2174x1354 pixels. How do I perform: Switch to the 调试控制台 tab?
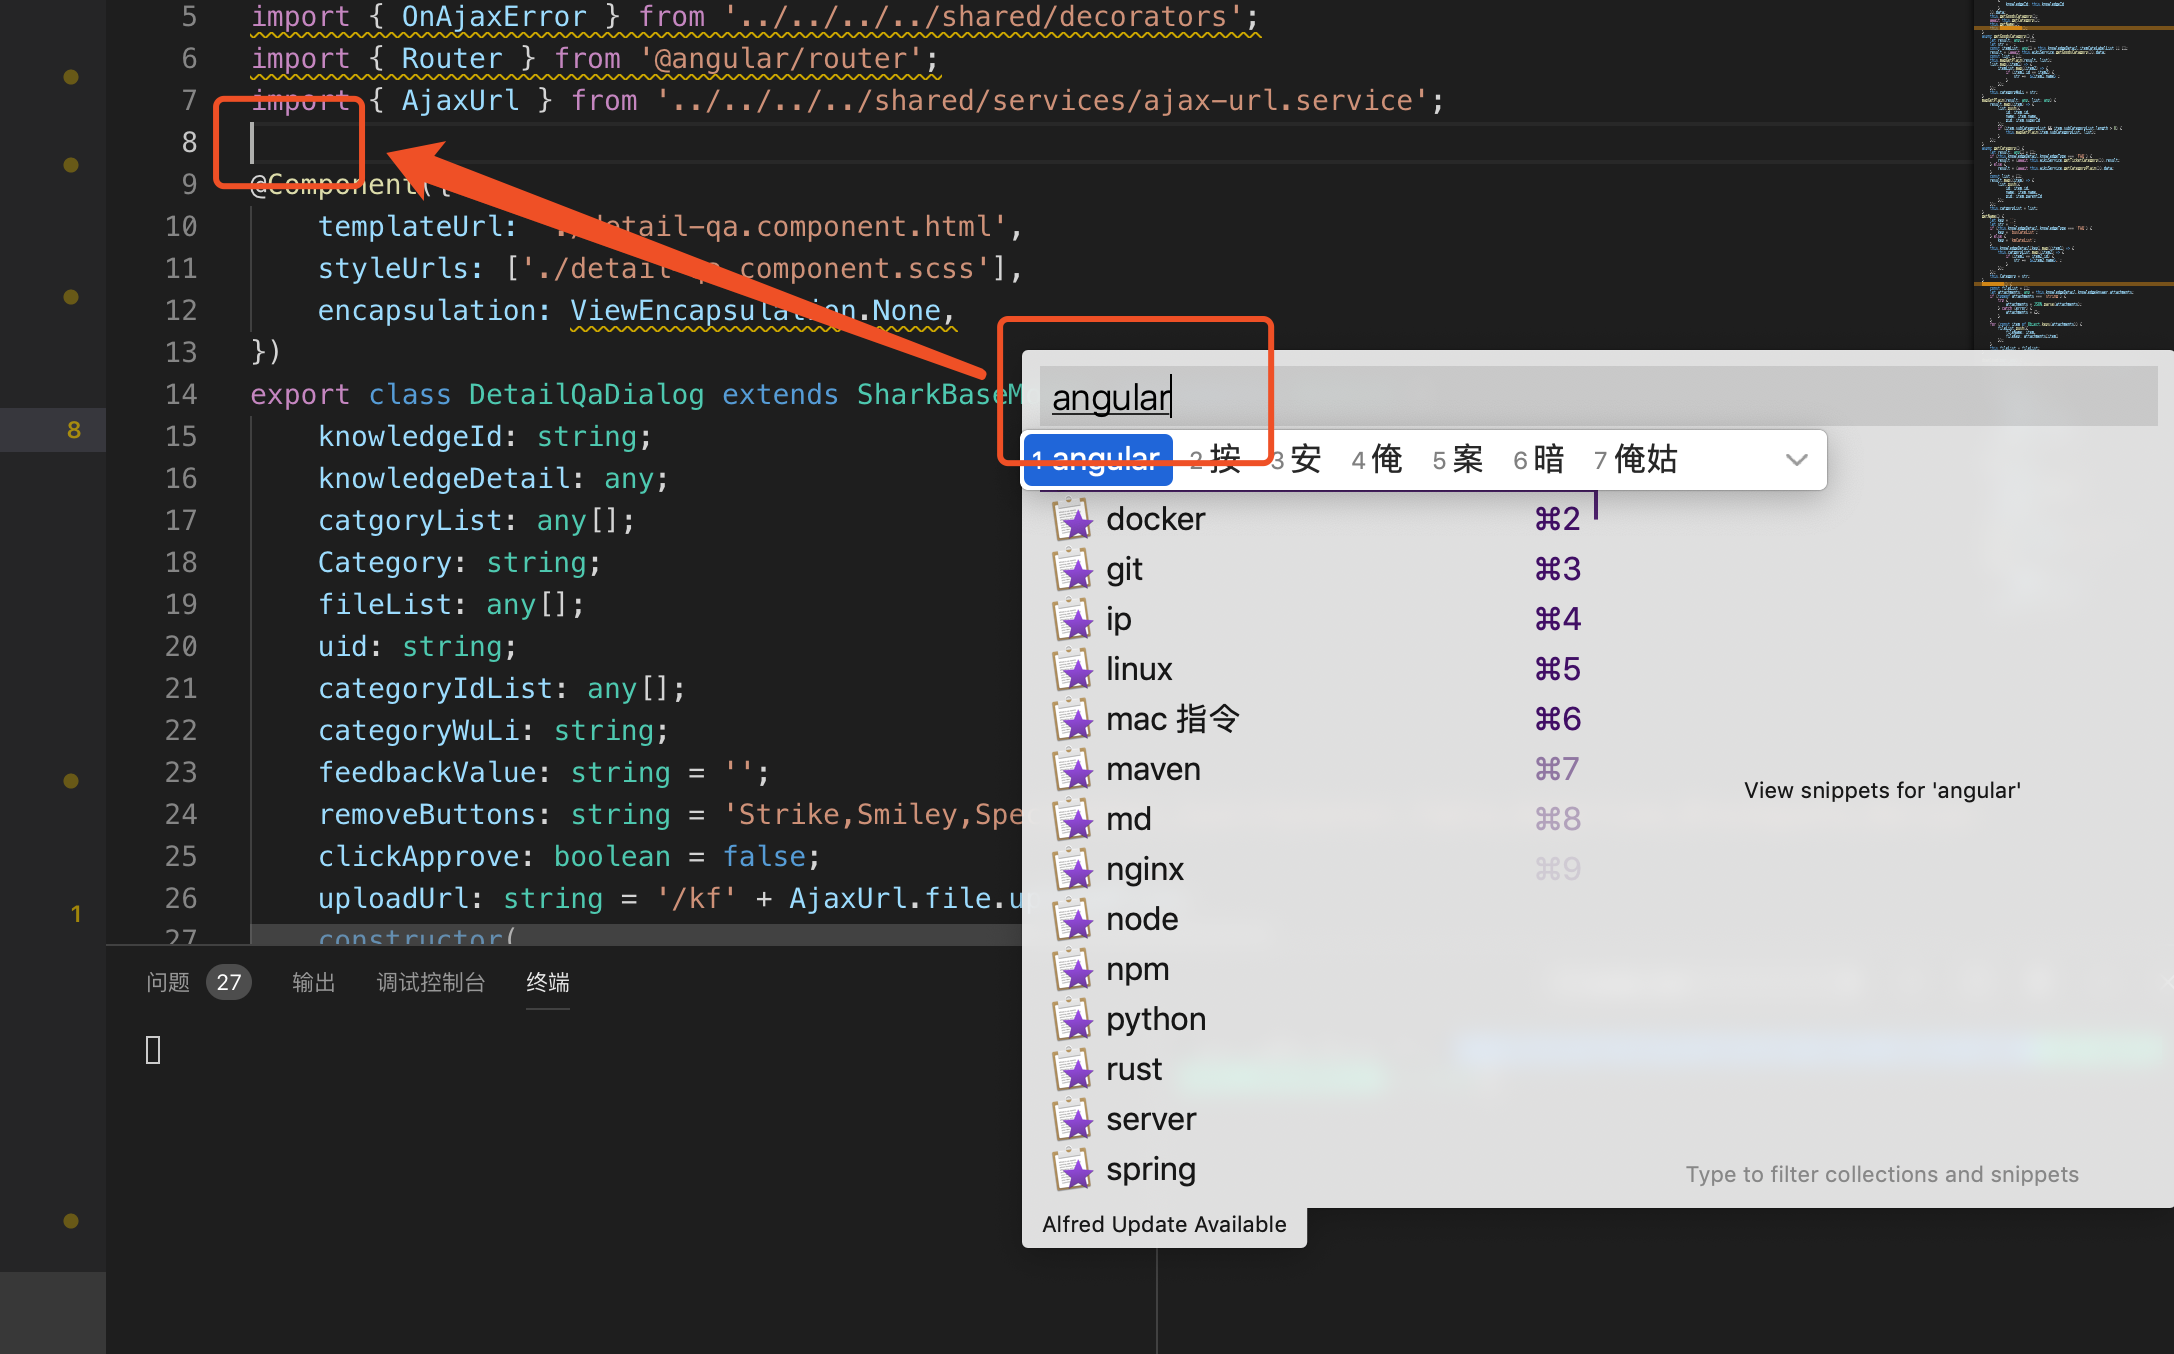click(431, 982)
